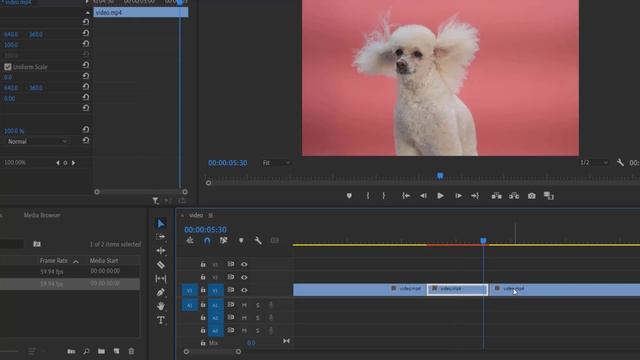Toggle sync lock on V1 track
This screenshot has width=640, height=360.
tap(231, 290)
